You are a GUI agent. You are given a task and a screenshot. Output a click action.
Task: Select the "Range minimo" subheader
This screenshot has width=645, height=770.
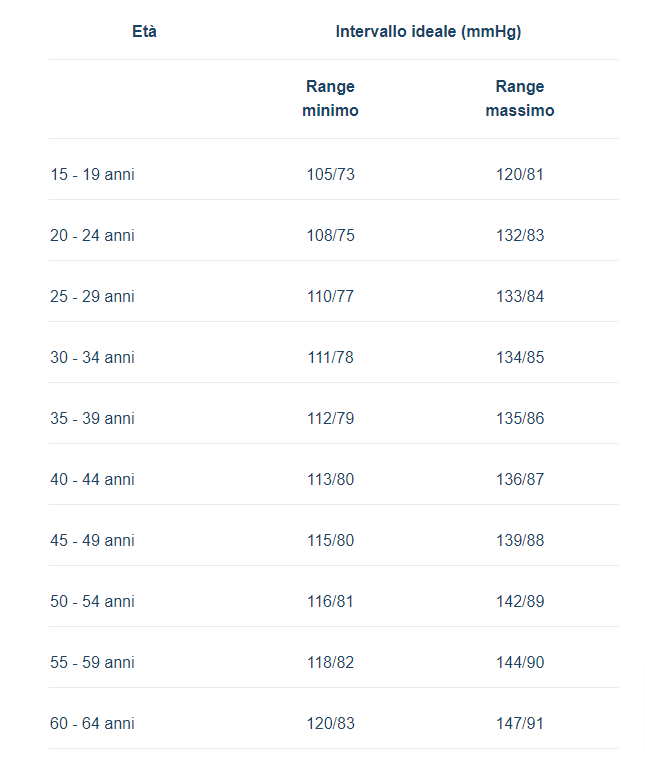(x=330, y=98)
